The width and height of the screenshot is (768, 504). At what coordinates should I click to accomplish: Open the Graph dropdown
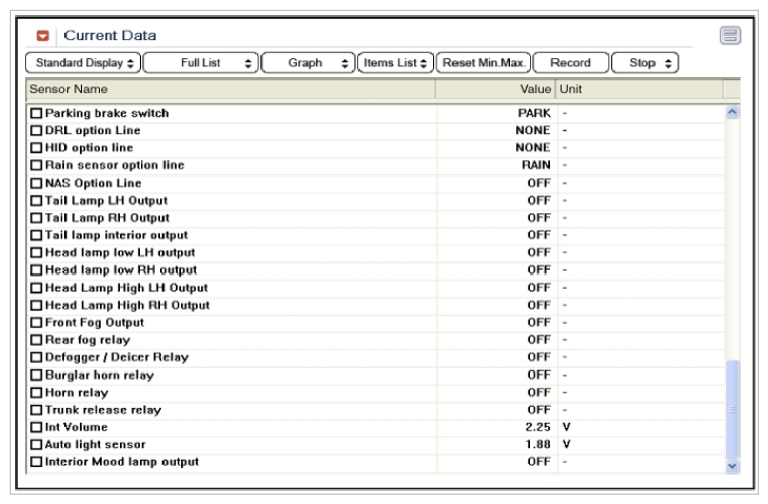[x=308, y=63]
